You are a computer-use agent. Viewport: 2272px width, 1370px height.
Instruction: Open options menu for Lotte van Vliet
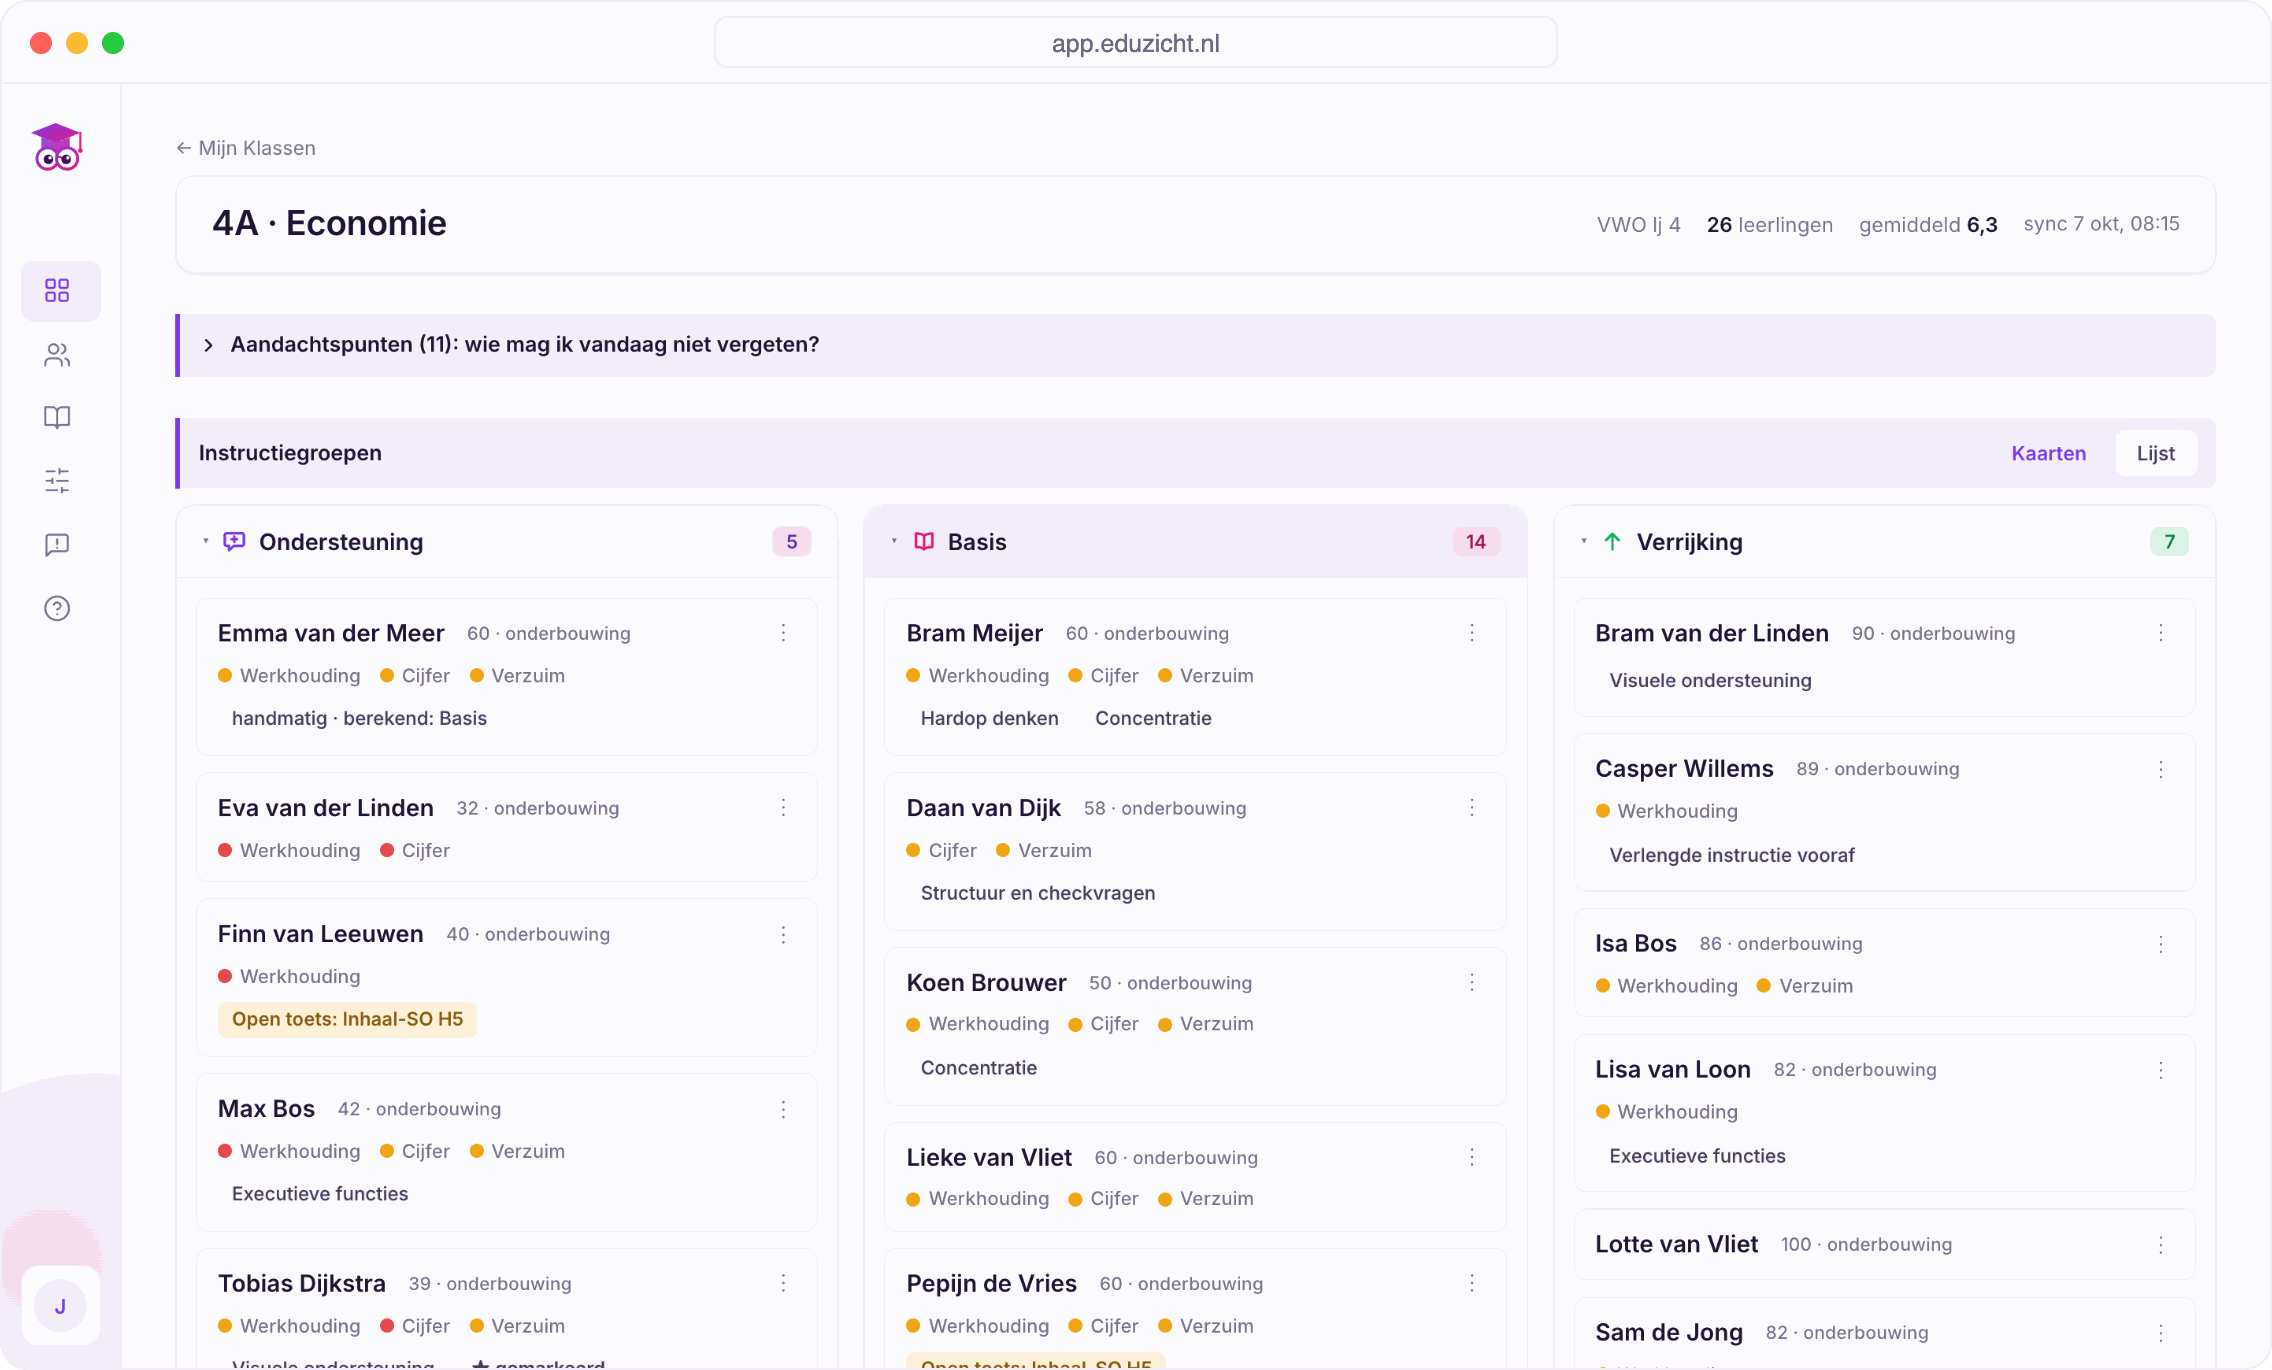pos(2161,1245)
